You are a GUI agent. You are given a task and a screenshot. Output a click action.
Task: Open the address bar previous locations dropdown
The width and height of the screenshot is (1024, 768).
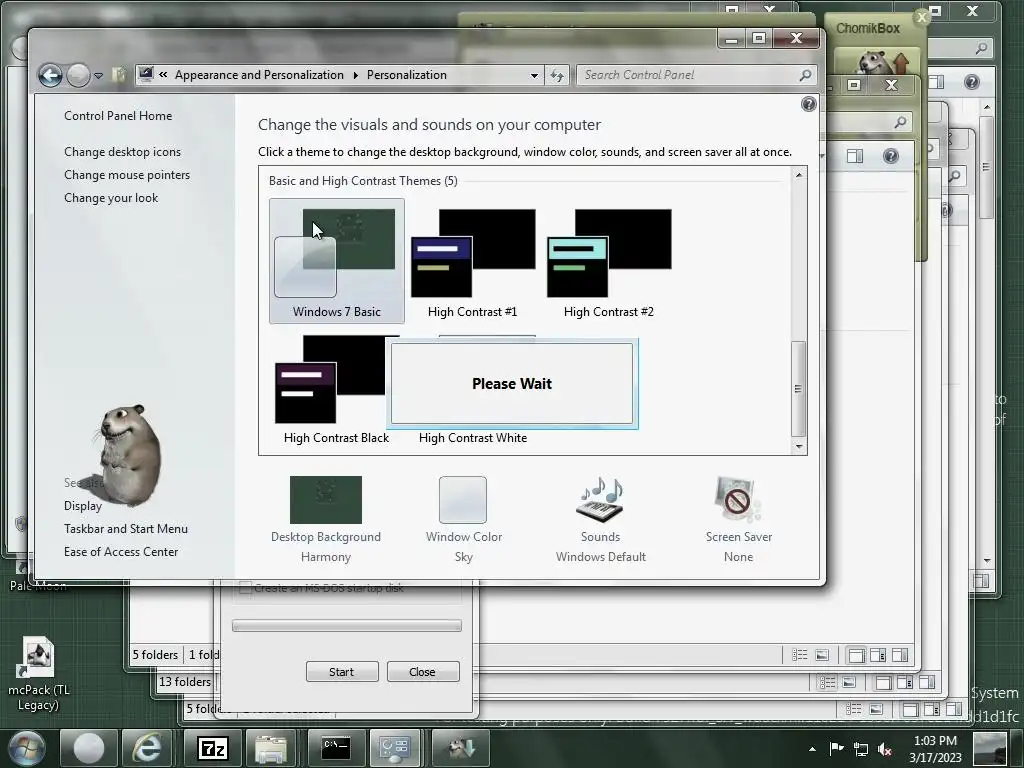(534, 75)
